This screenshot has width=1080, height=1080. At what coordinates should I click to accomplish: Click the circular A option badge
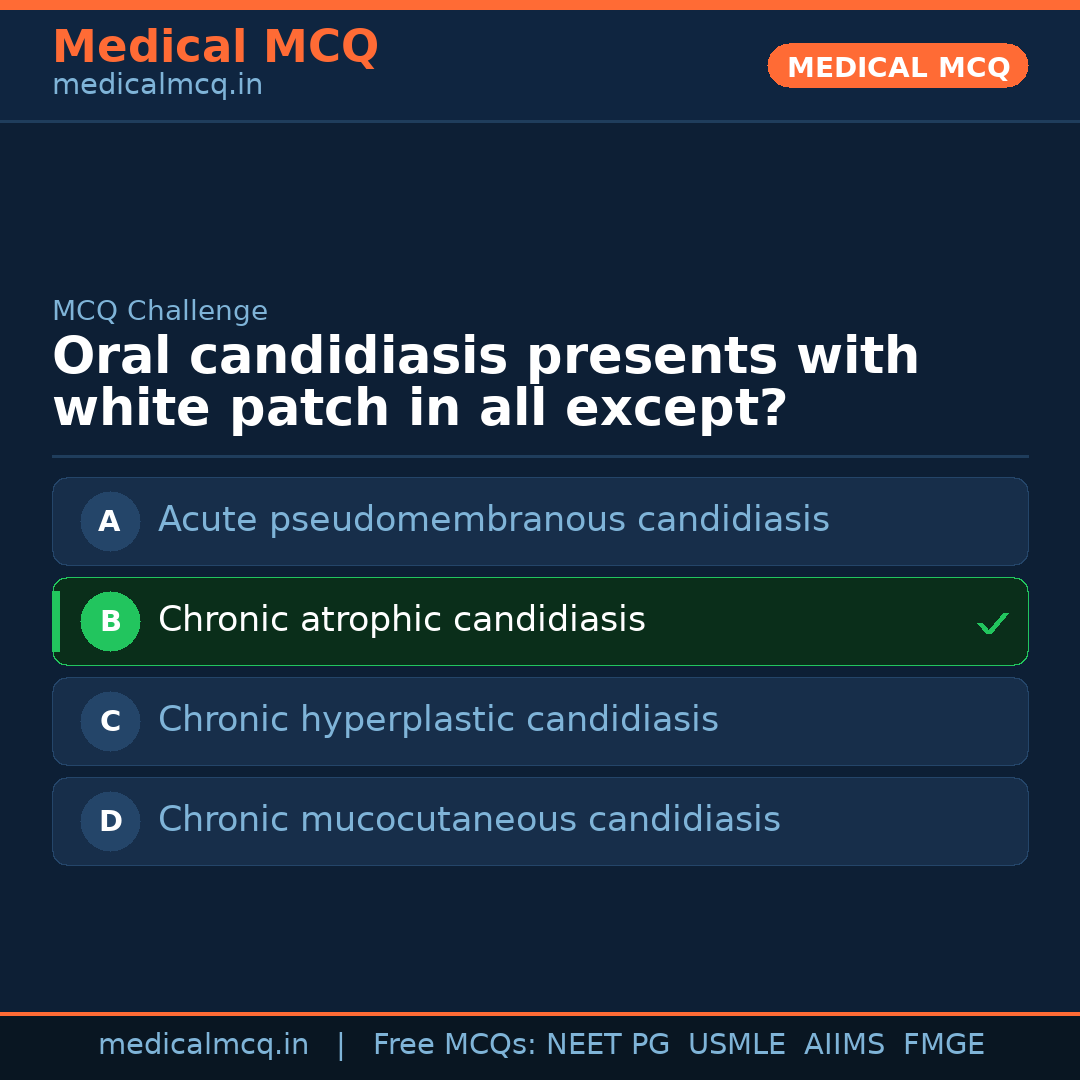pyautogui.click(x=110, y=521)
